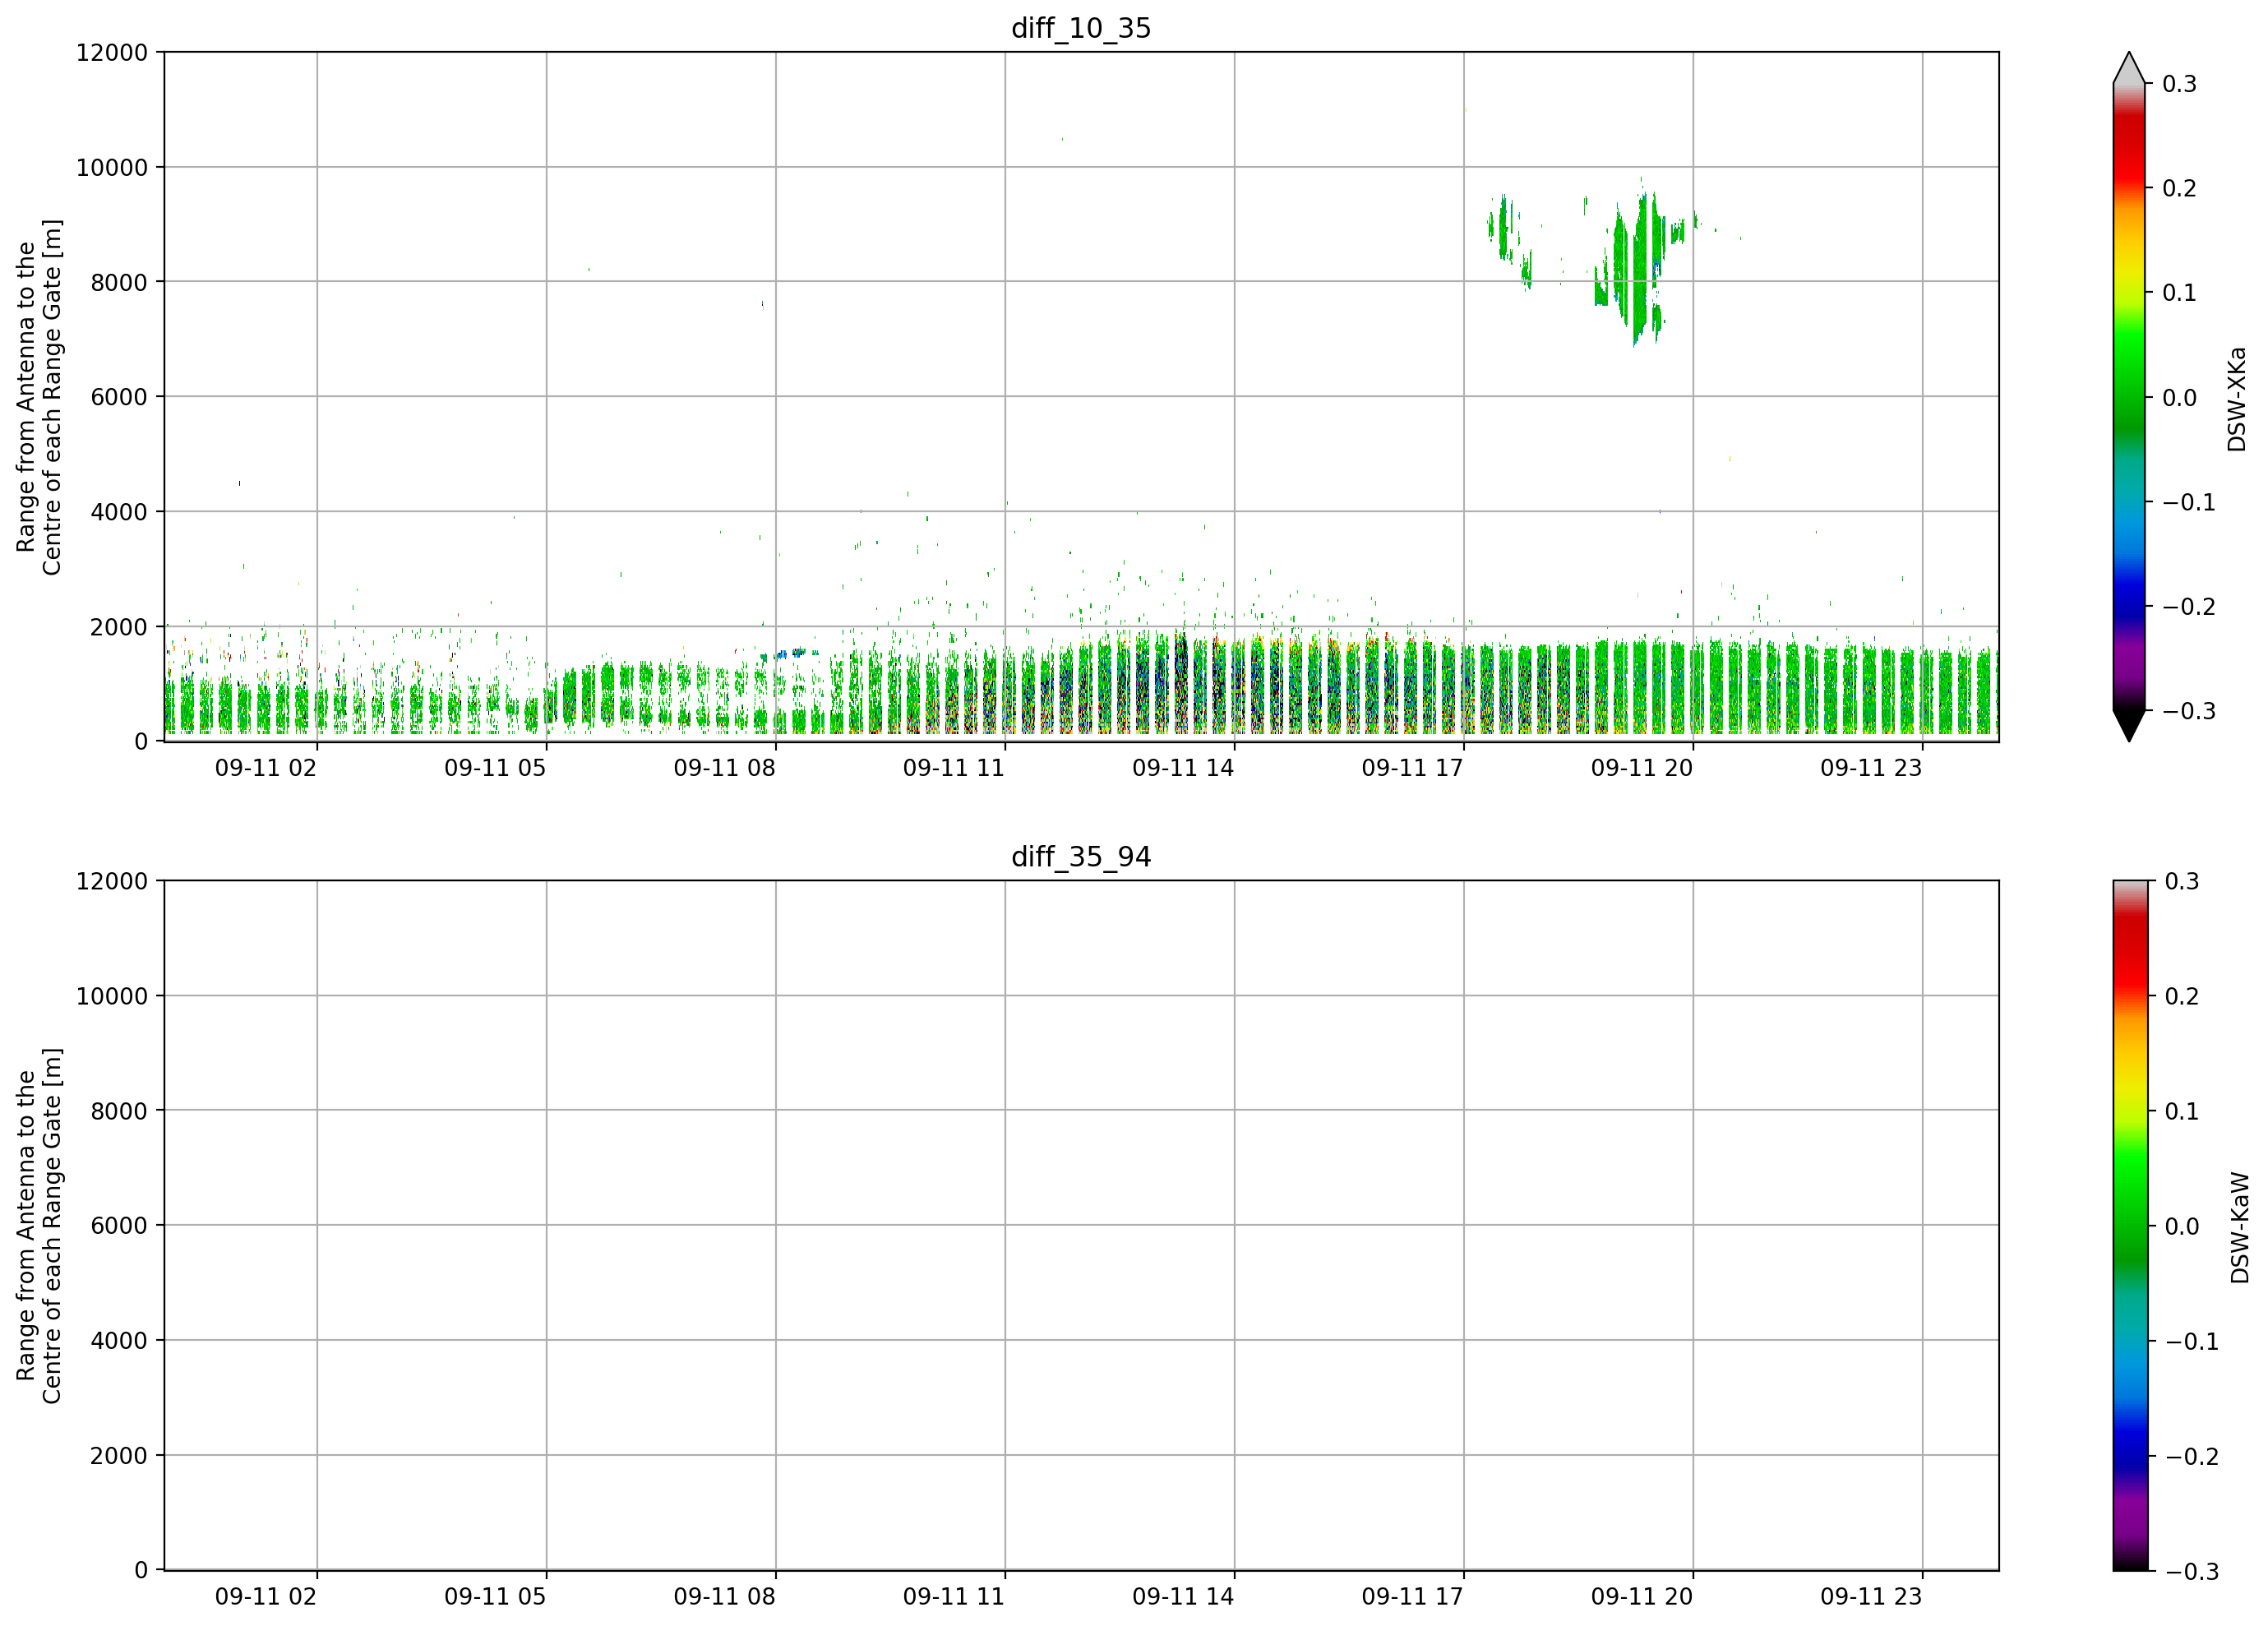The width and height of the screenshot is (2268, 1626).
Task: Click the 09-11 20 time label under diff_10_35
Action: coord(1642,768)
